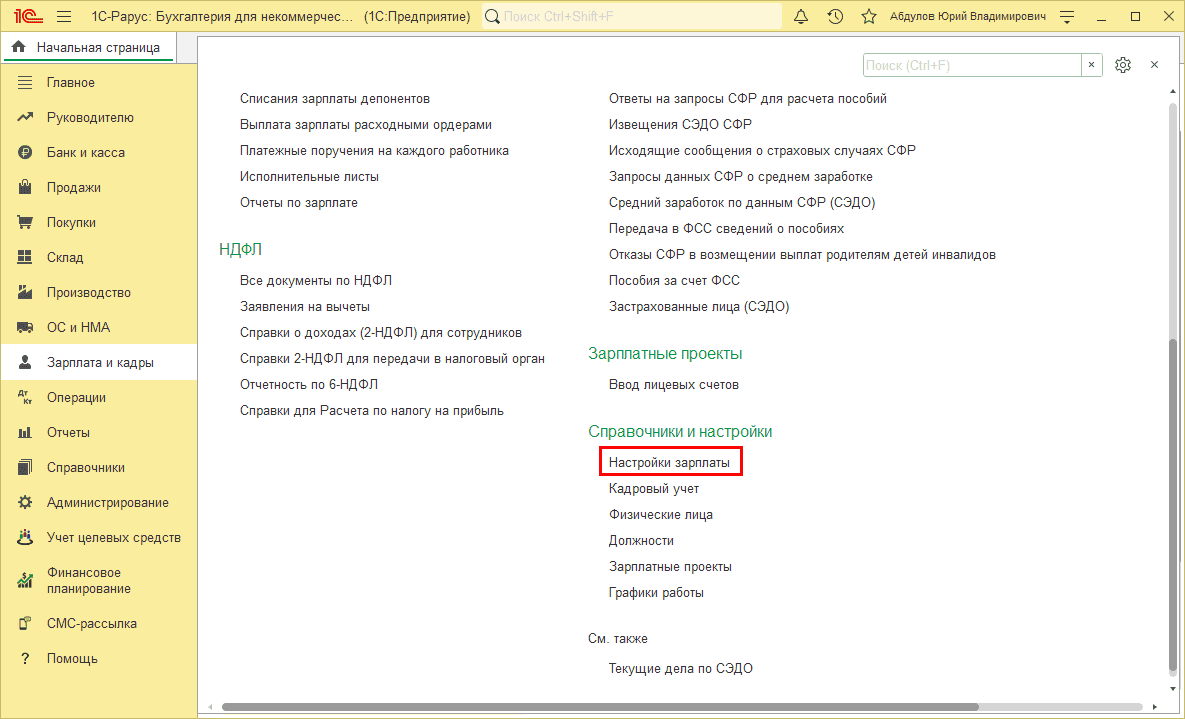The width and height of the screenshot is (1185, 719).
Task: Open the hamburger main menu icon
Action: pyautogui.click(x=64, y=17)
